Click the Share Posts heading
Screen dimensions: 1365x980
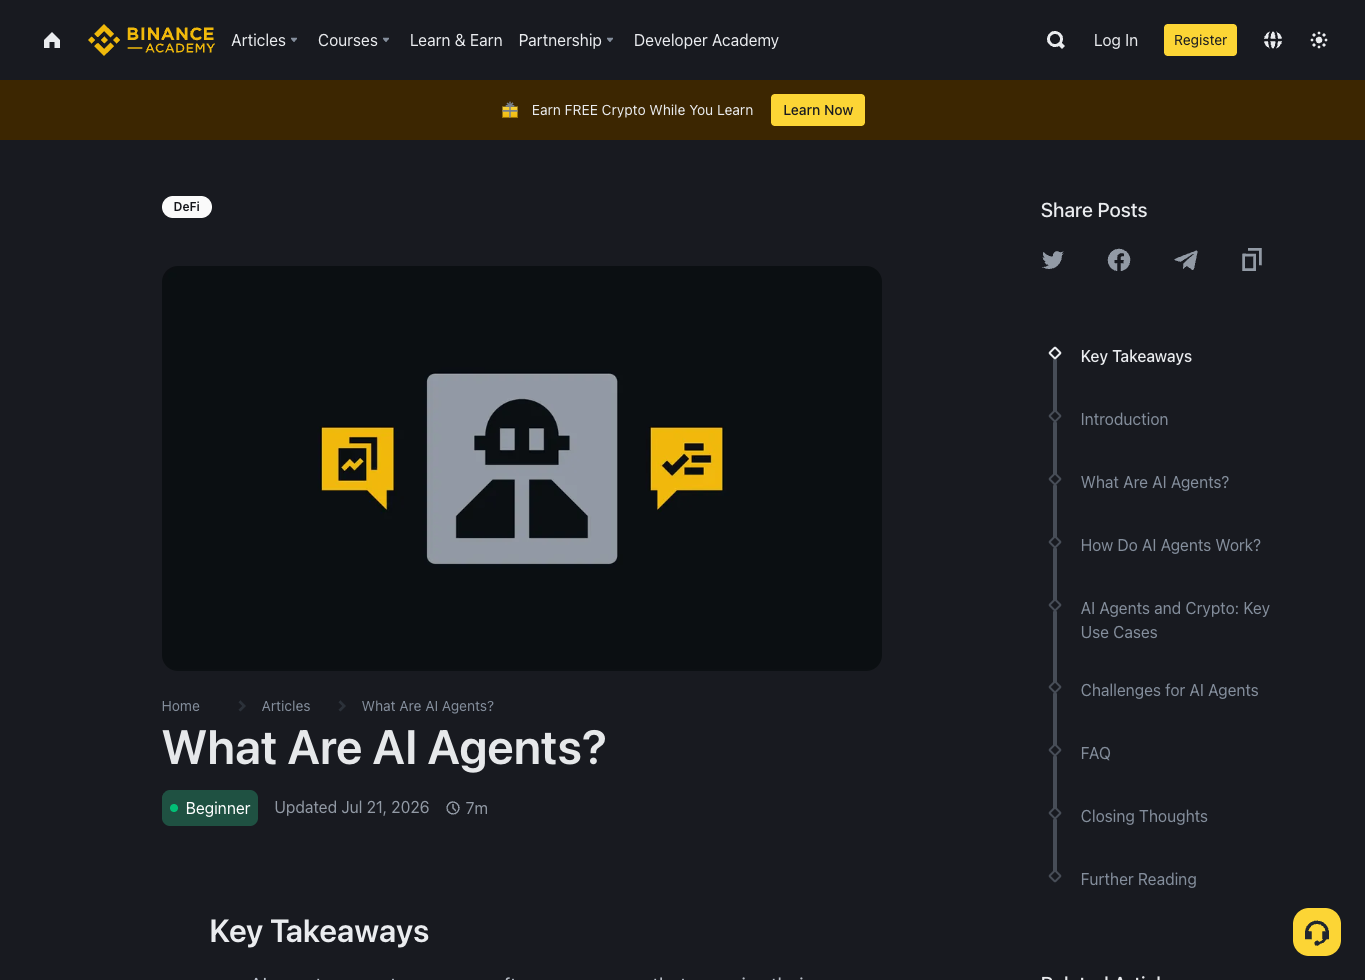point(1094,210)
